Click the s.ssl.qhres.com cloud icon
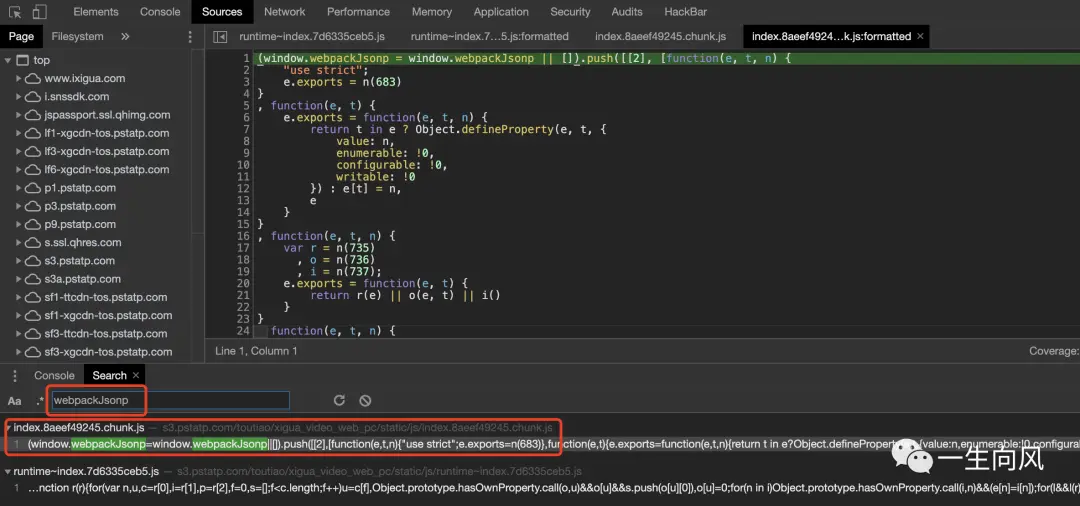 coord(32,243)
